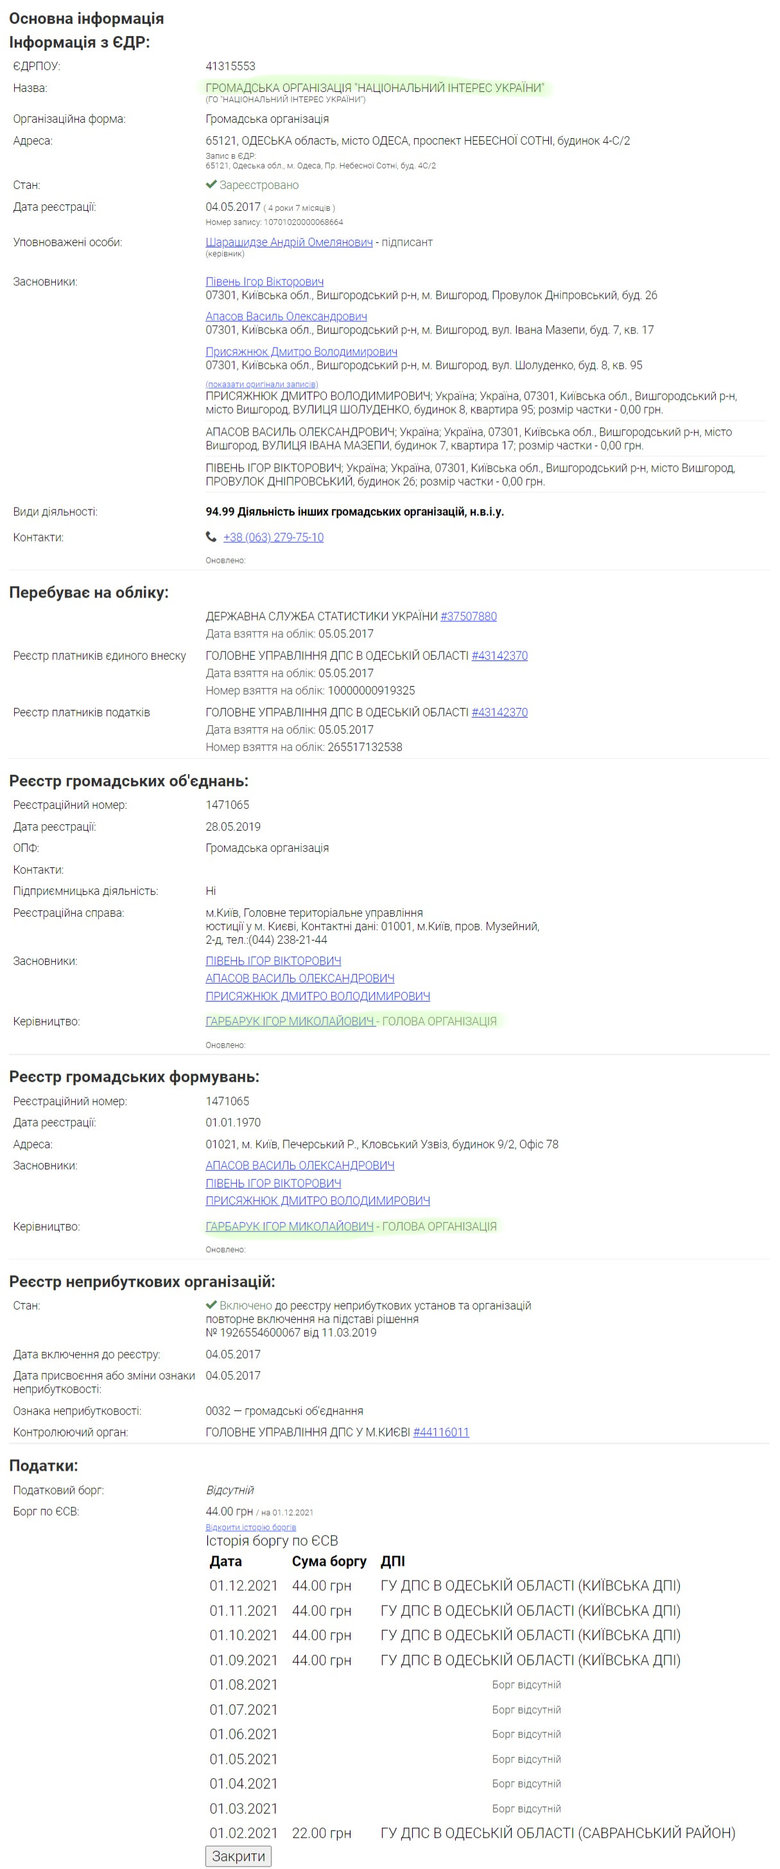Viewport: 780px width, 1869px height.
Task: Open Шарашидзе Андрій Омелянович signatory link
Action: (289, 242)
